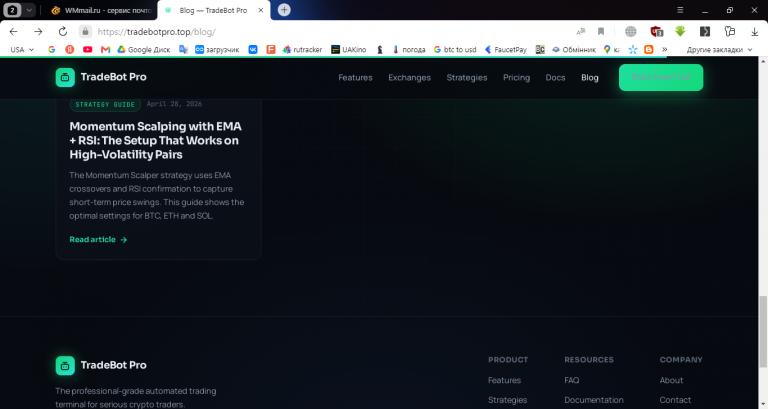Open the footer About link

671,380
